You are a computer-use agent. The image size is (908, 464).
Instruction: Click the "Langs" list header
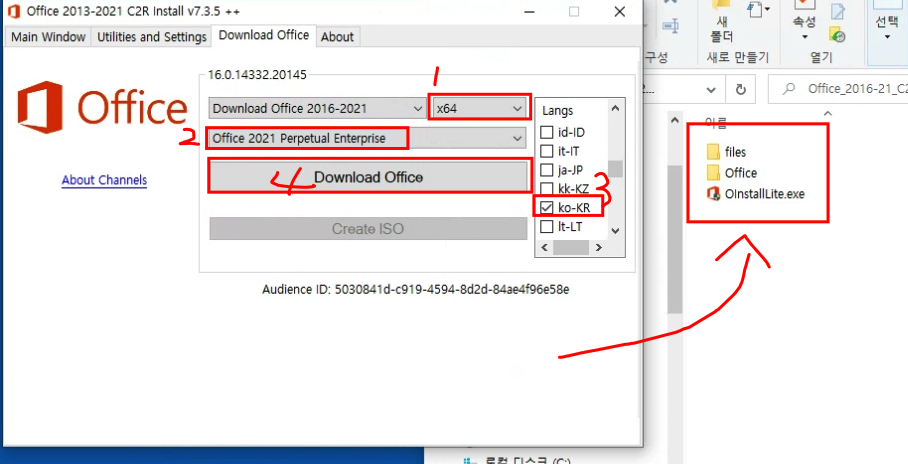click(558, 110)
